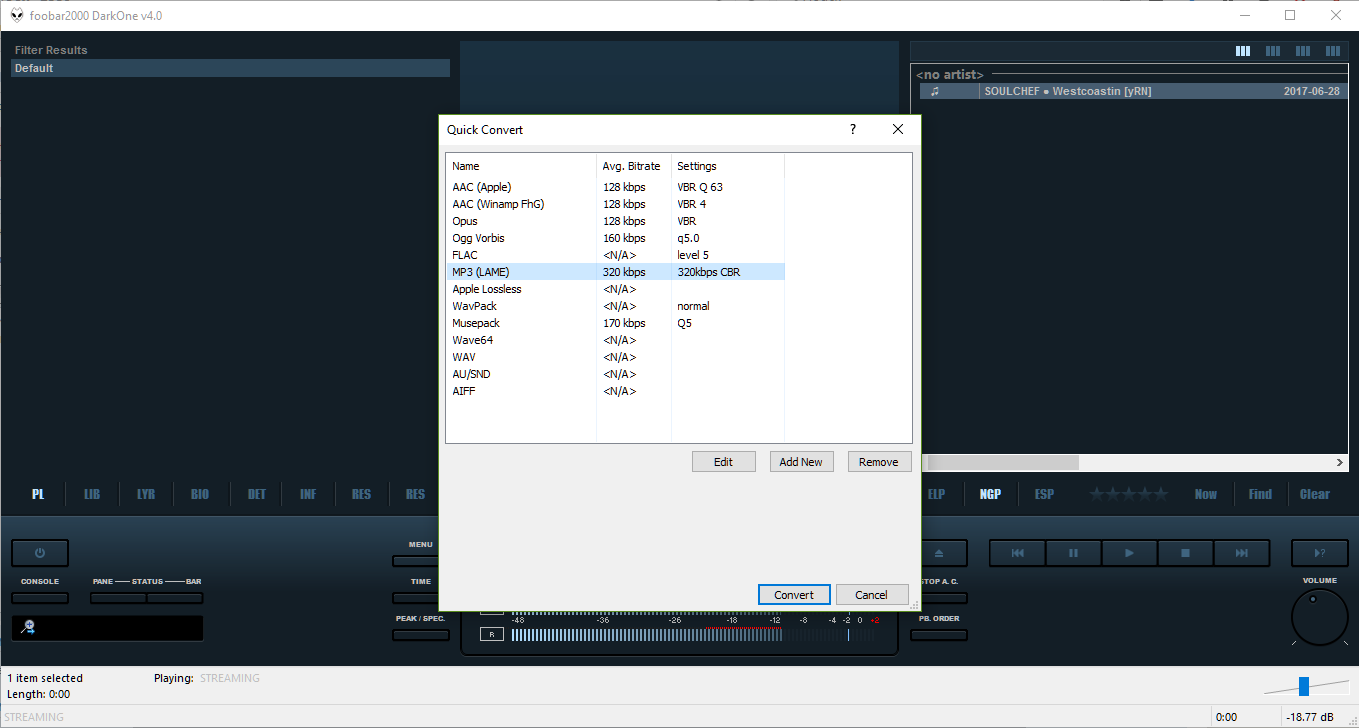Screen dimensions: 1359x728
Task: Expand the '<no artist>' group header
Action: click(x=950, y=75)
